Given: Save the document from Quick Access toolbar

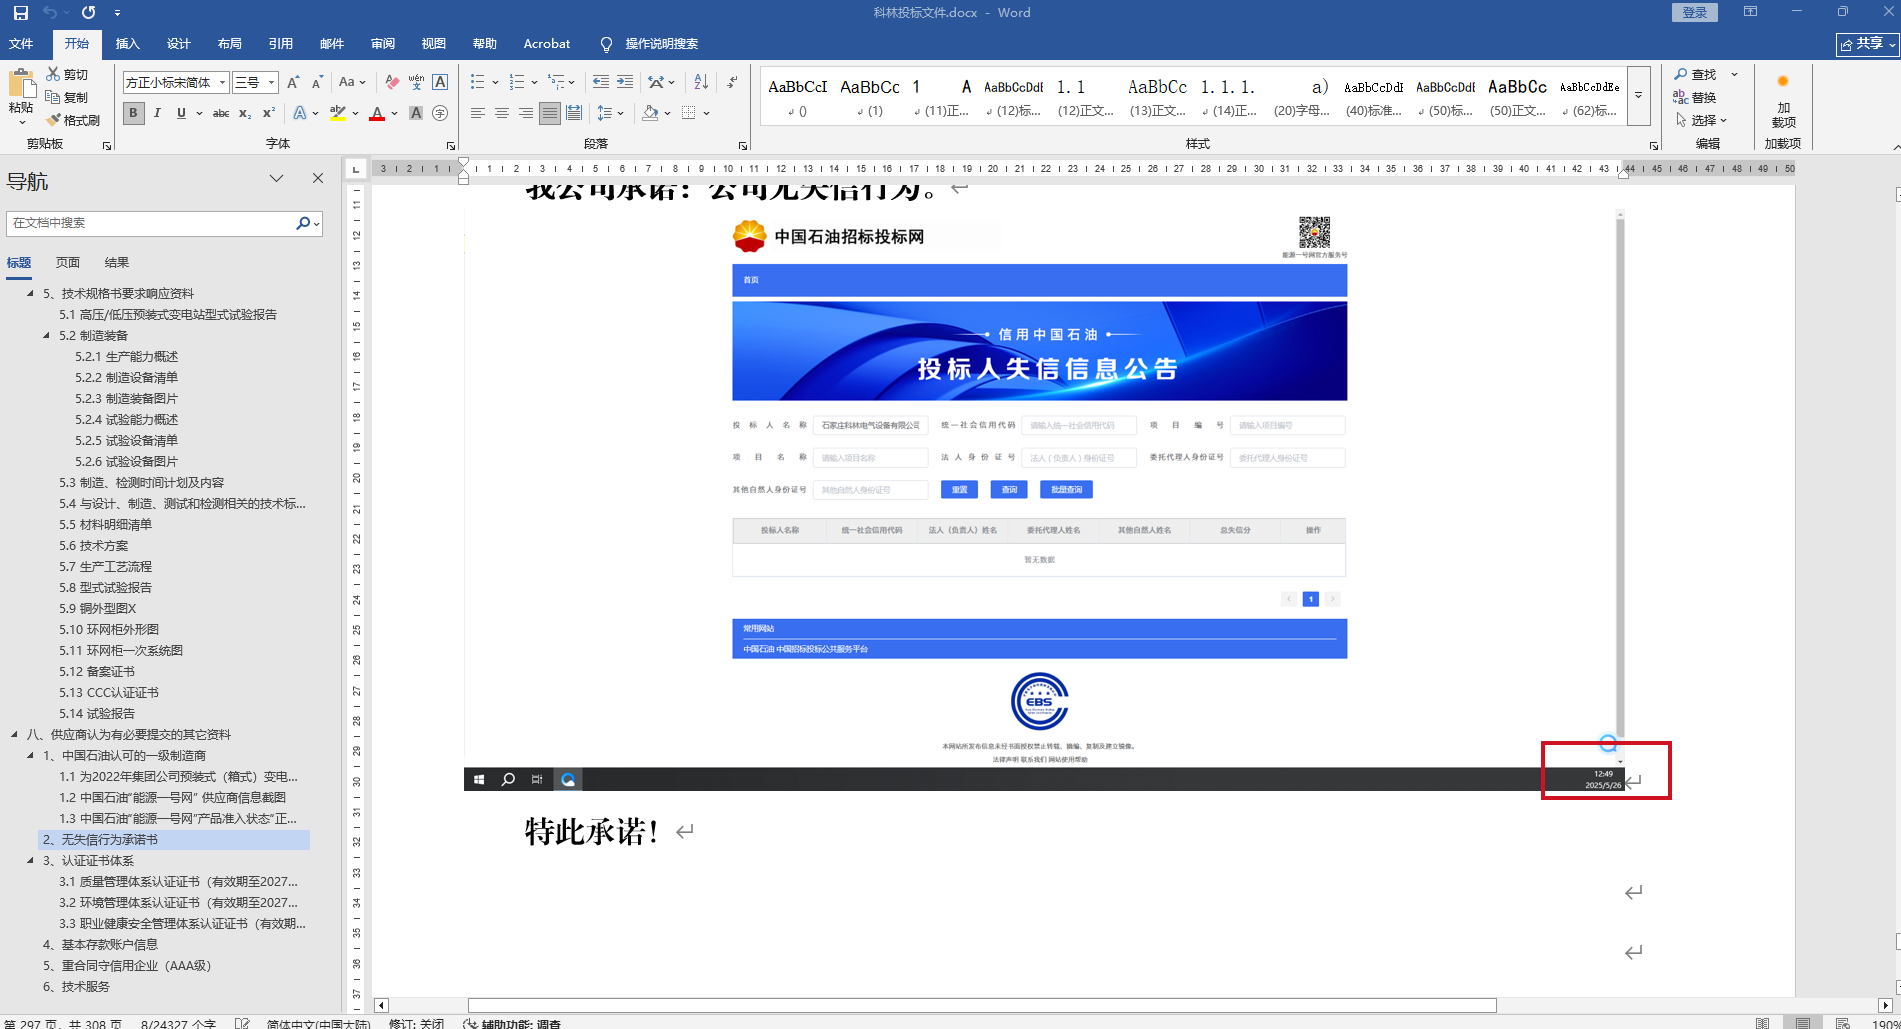Looking at the screenshot, I should coord(20,13).
